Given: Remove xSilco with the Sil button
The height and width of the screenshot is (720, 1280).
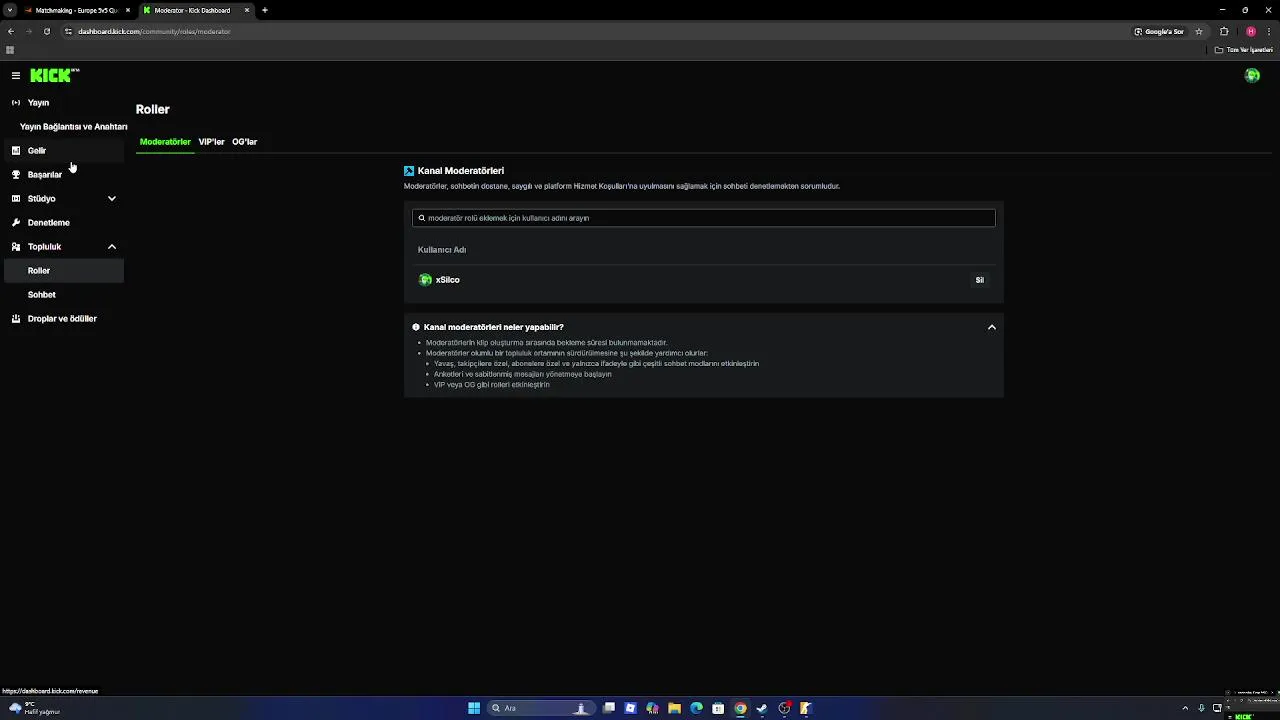Looking at the screenshot, I should (980, 280).
